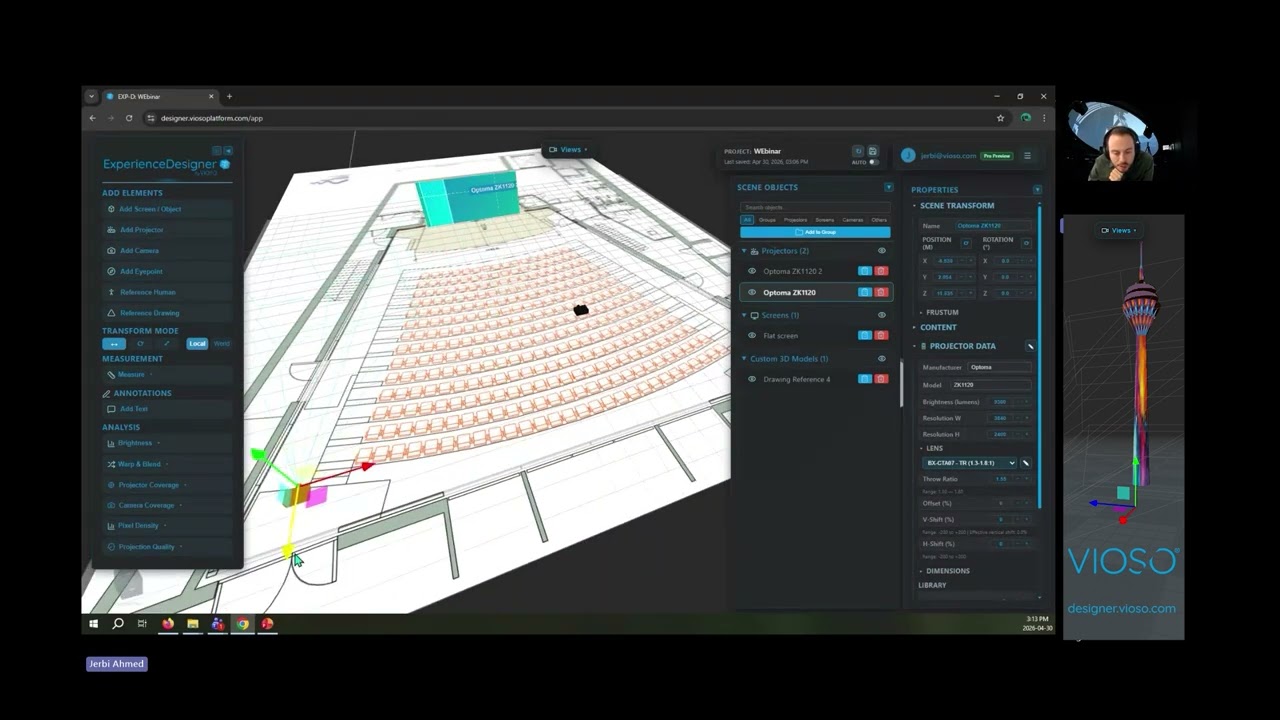Switch transform space to Local

[x=197, y=344]
